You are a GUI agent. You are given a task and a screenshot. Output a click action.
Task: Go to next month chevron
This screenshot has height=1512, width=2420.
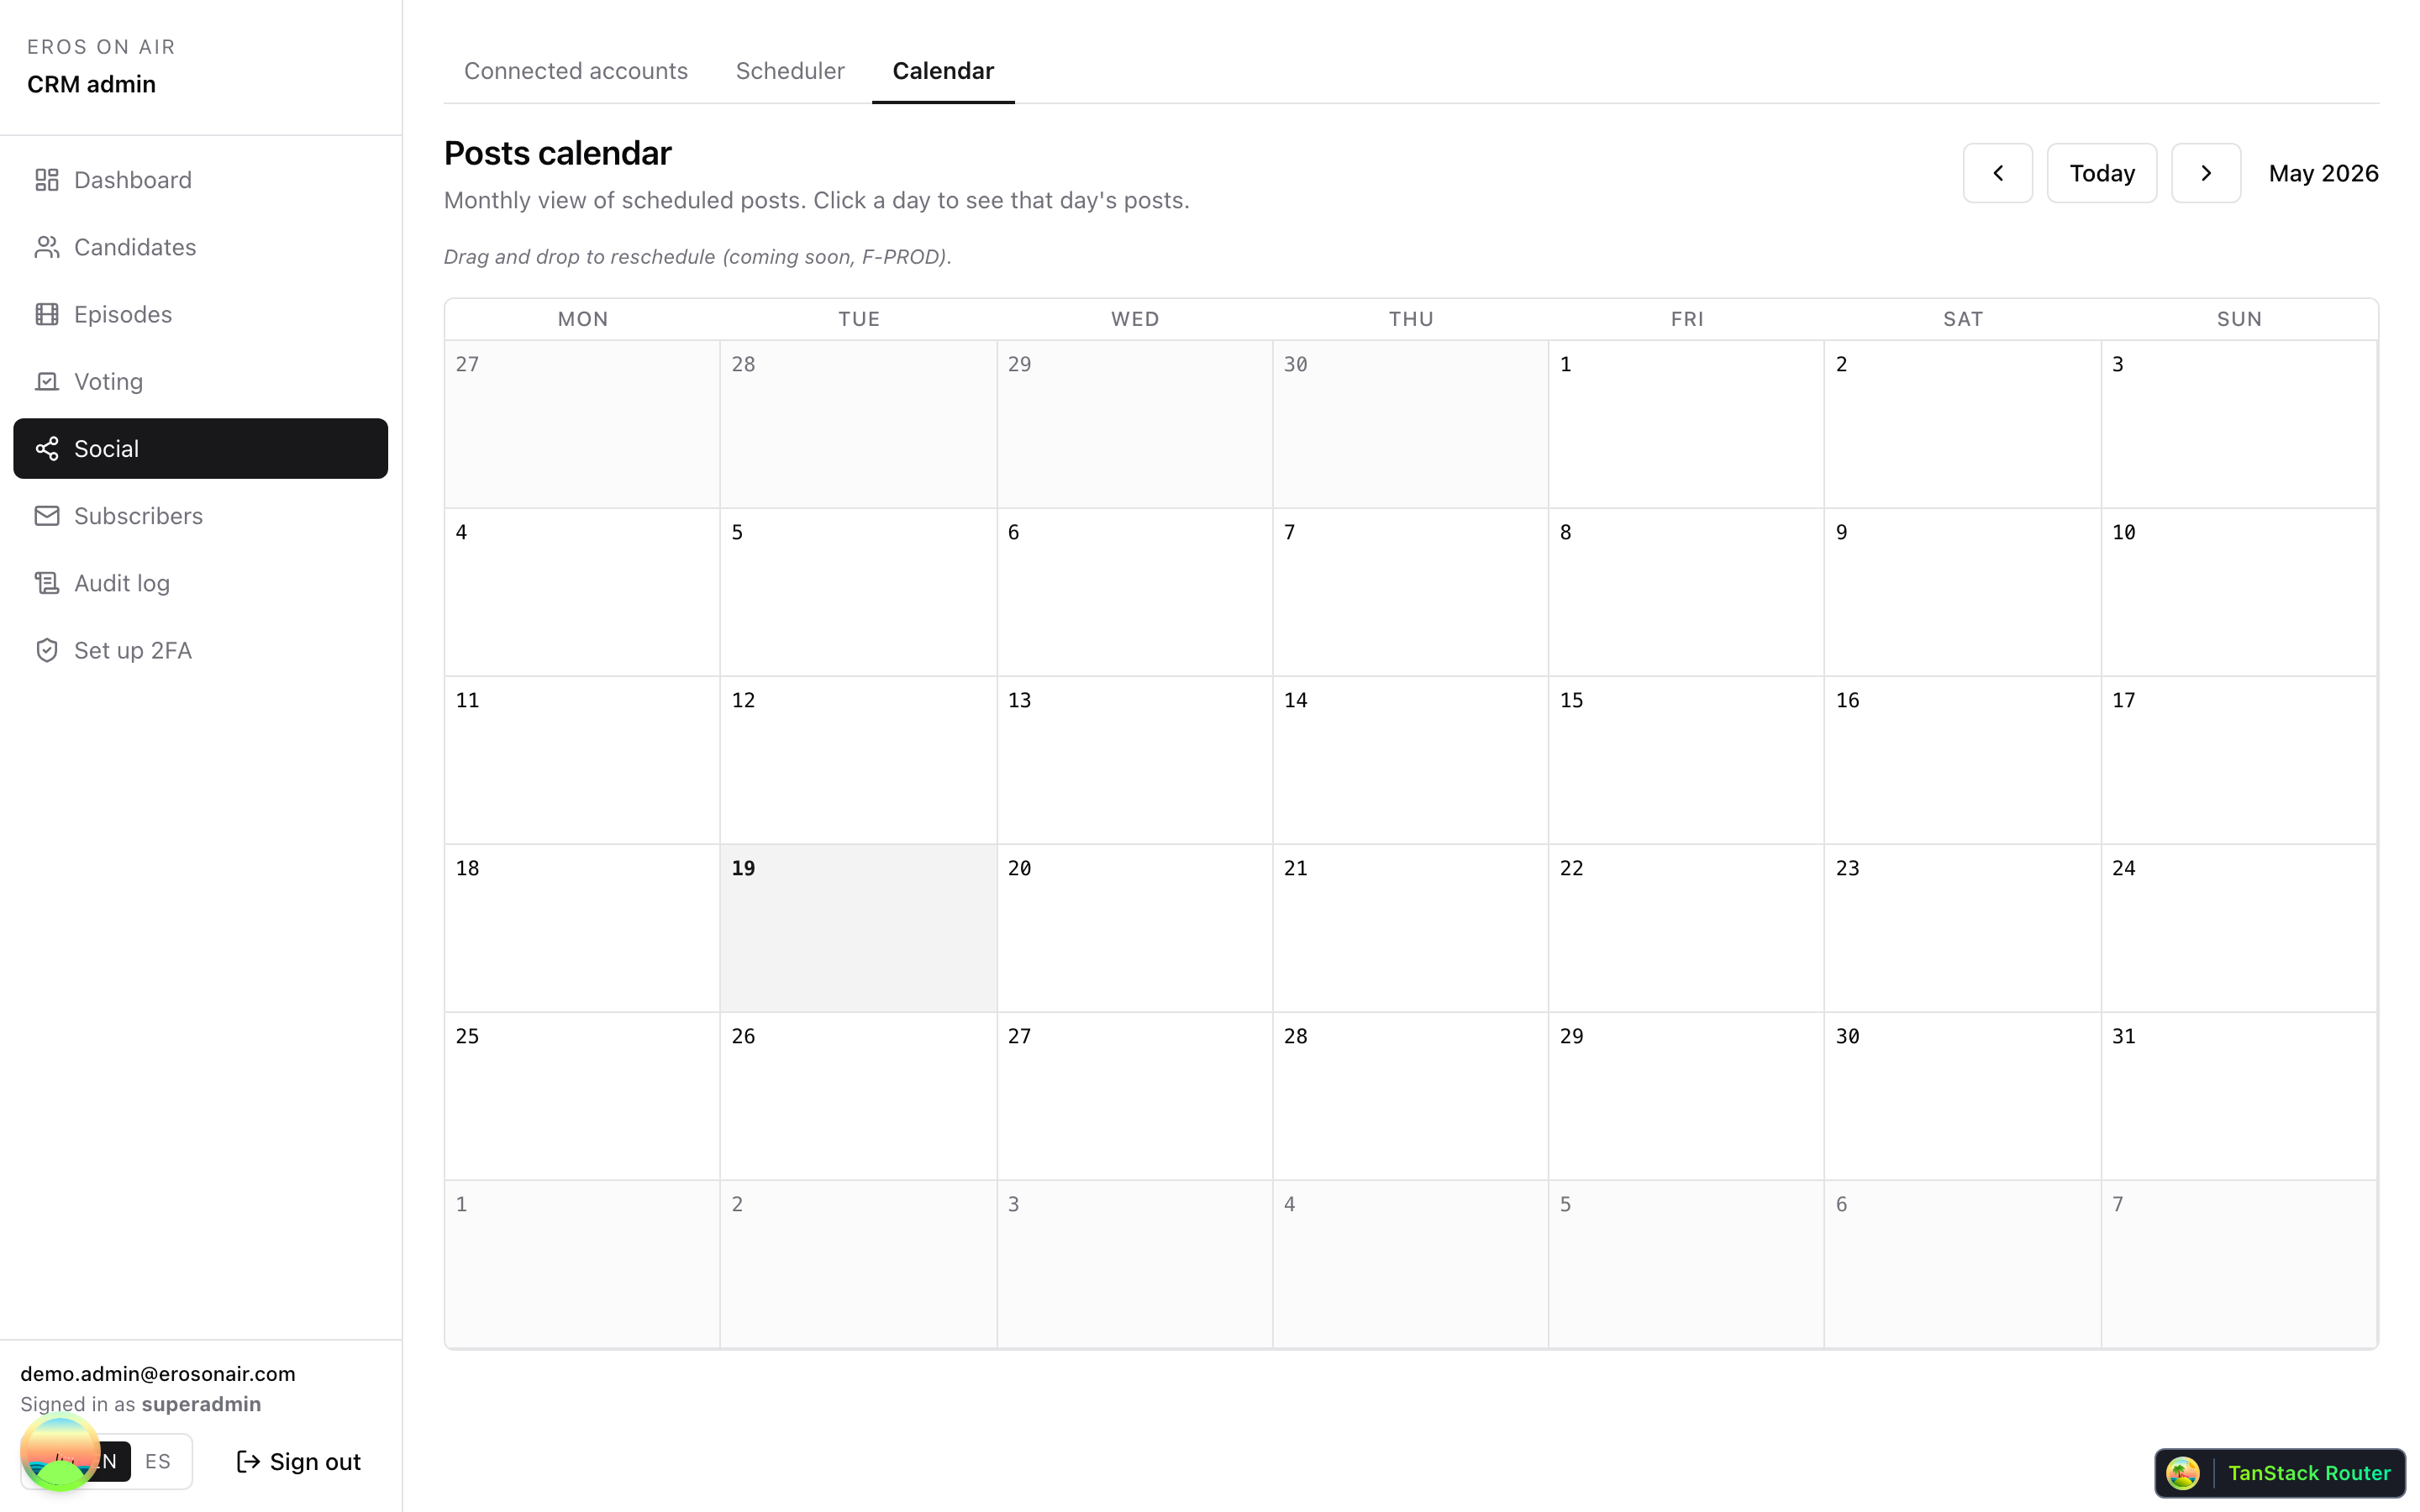click(2205, 173)
